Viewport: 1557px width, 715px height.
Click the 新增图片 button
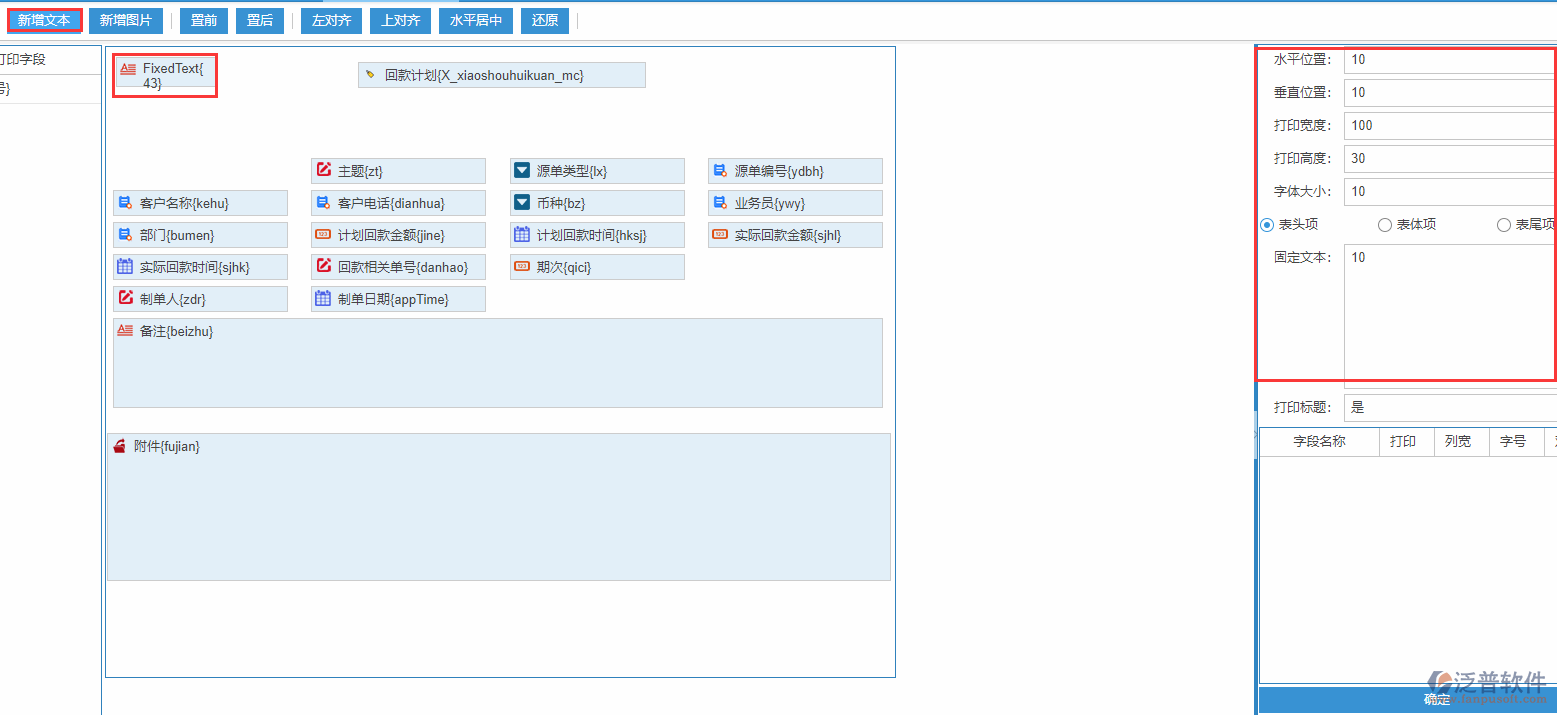(126, 20)
